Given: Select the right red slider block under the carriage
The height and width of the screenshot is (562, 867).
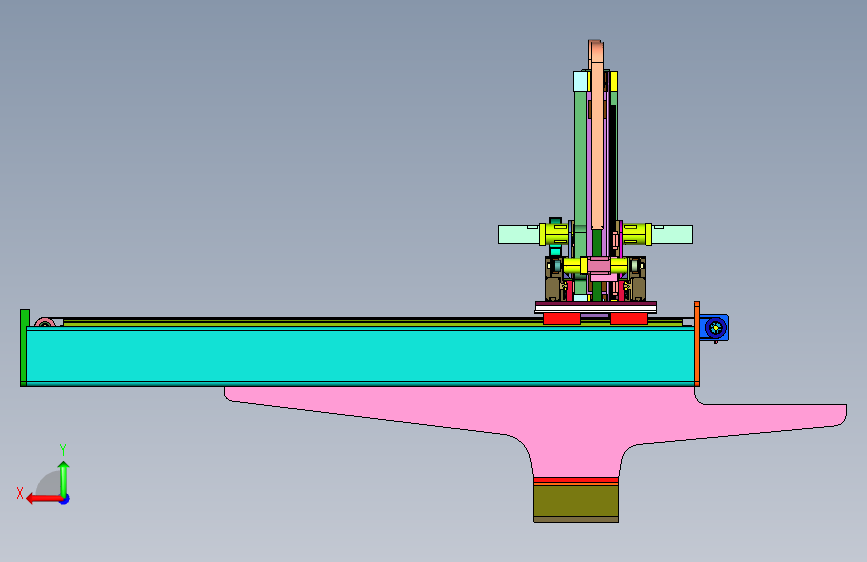Looking at the screenshot, I should (629, 319).
